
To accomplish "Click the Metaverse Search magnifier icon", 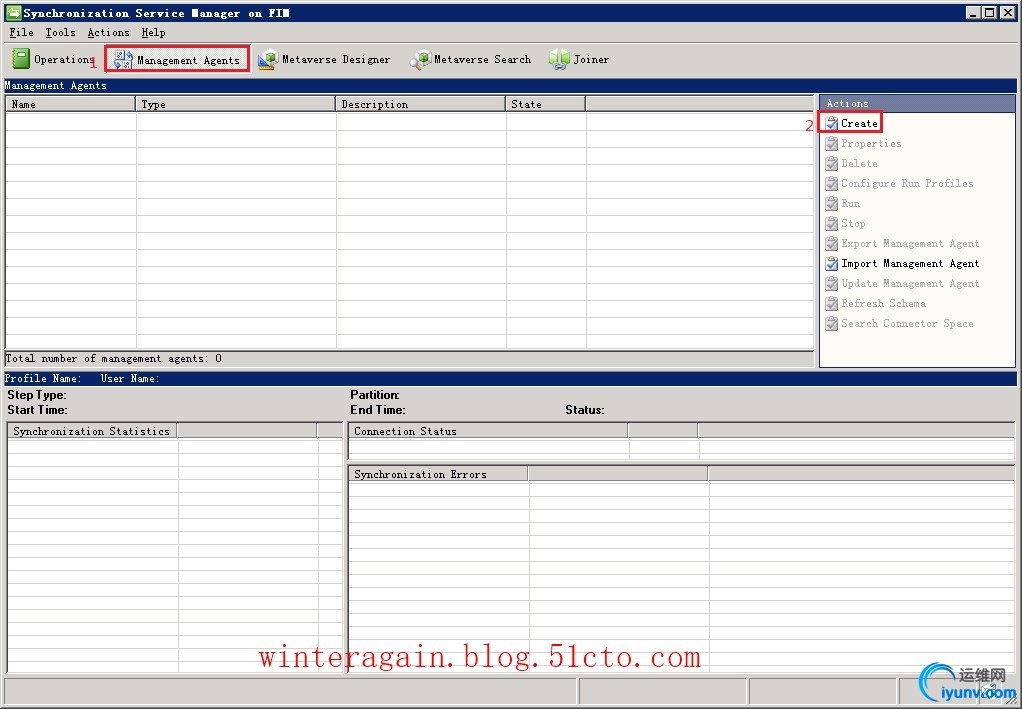I will click(x=420, y=59).
